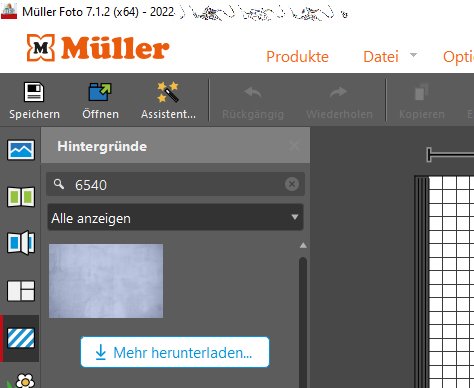Expand the Alle anzeigen dropdown
This screenshot has height=388, width=474.
pos(175,218)
